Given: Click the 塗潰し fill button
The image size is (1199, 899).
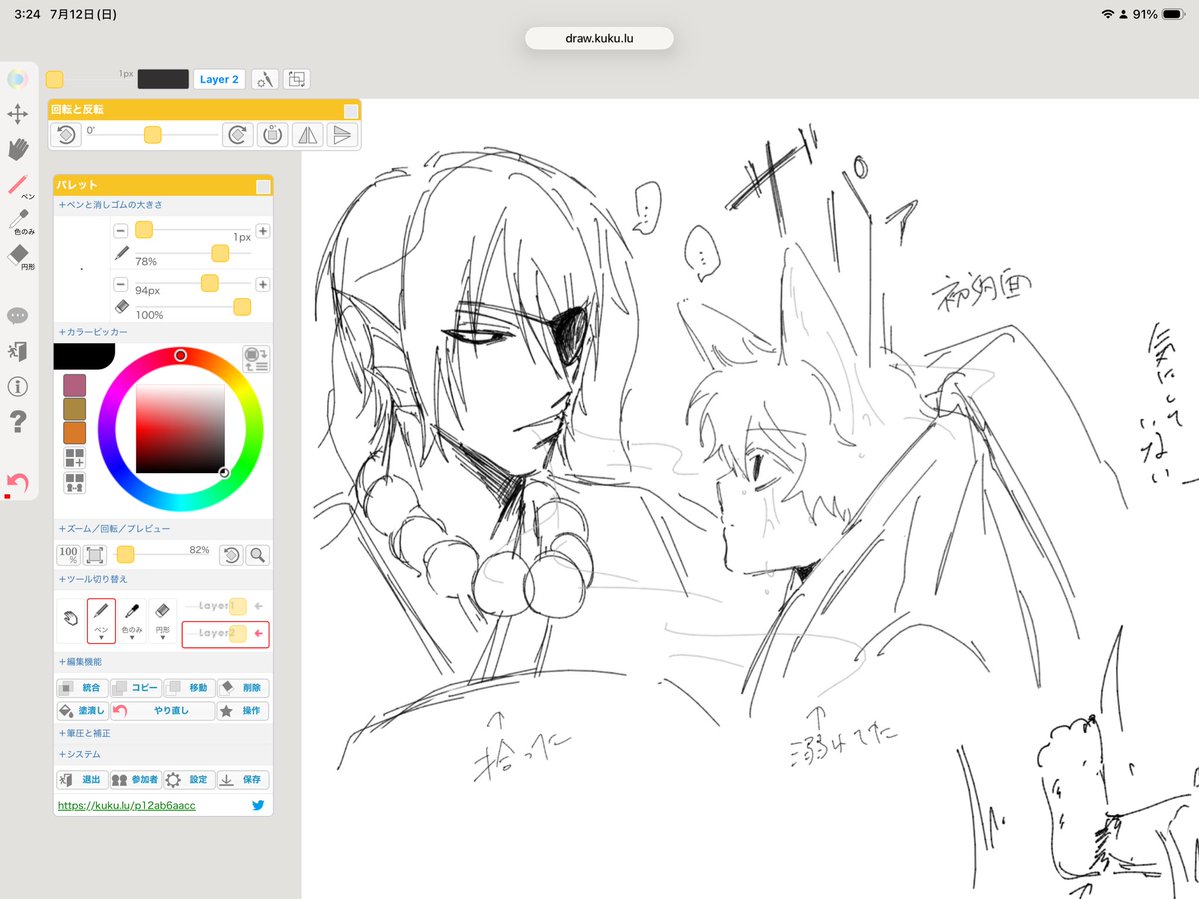Looking at the screenshot, I should point(83,710).
